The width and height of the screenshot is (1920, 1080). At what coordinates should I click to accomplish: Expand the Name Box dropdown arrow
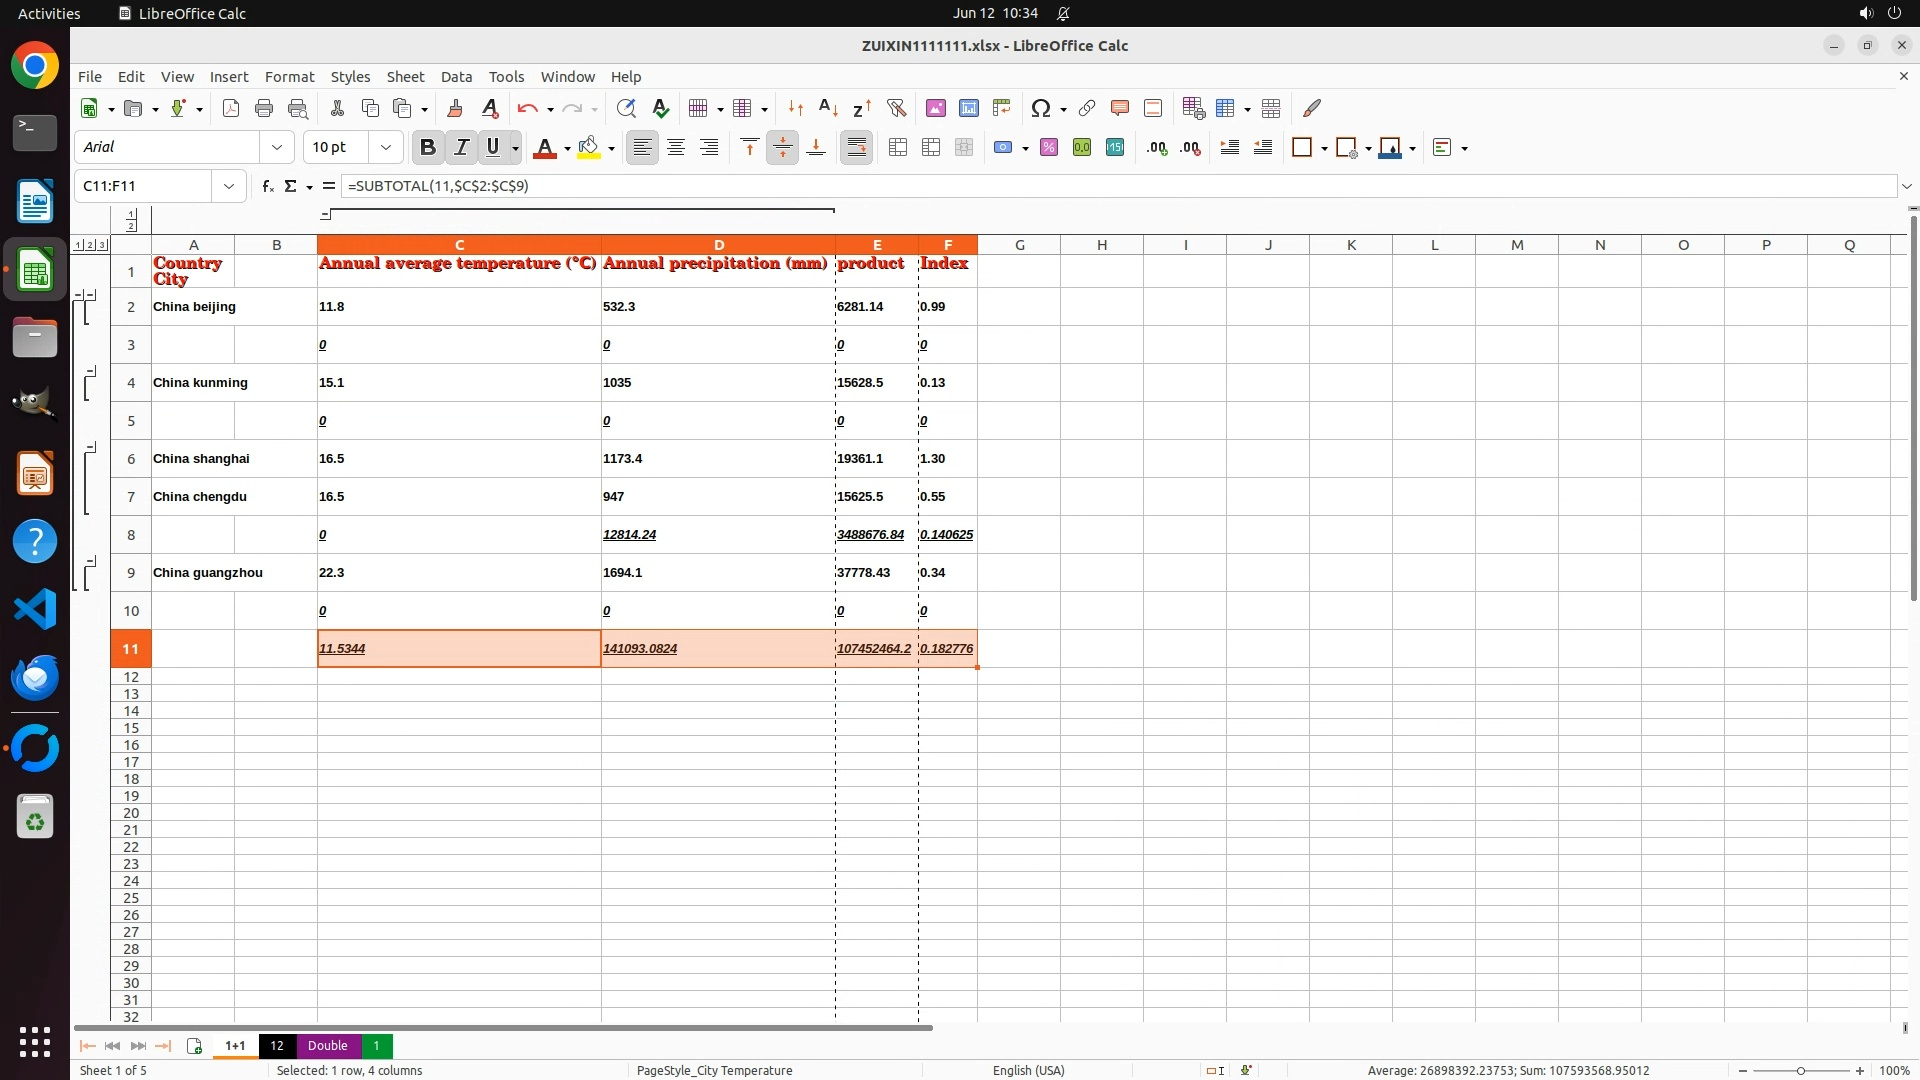(x=229, y=186)
